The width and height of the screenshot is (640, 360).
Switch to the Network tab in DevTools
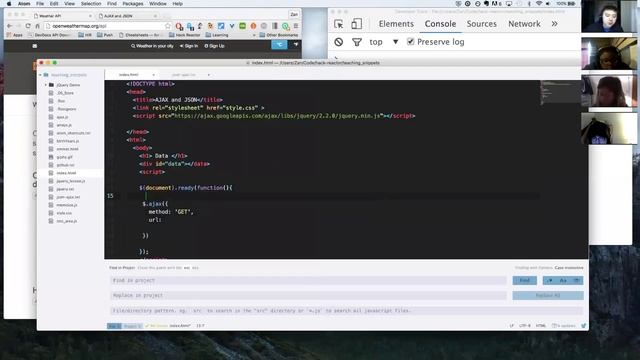(x=524, y=24)
